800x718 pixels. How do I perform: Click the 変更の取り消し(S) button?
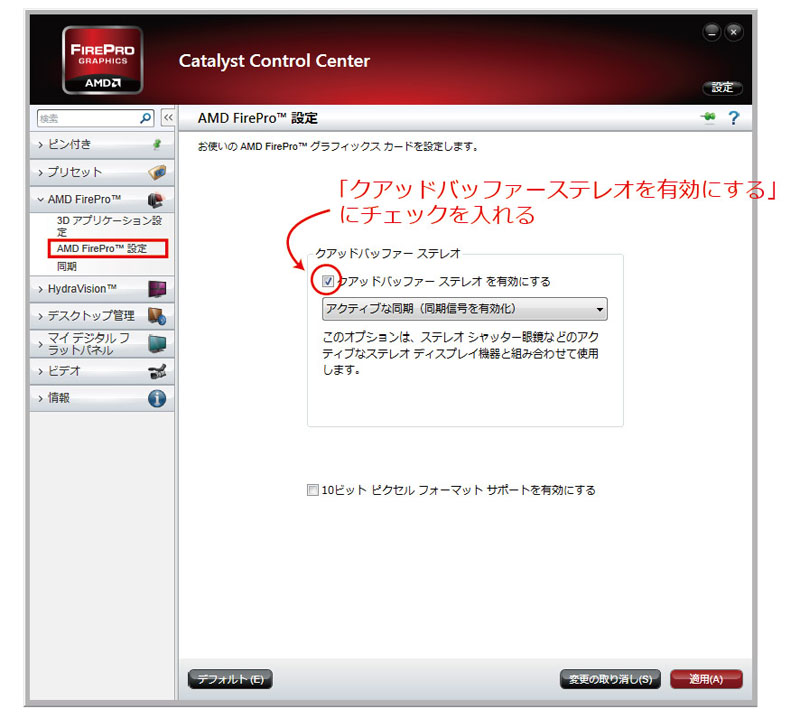[x=610, y=679]
